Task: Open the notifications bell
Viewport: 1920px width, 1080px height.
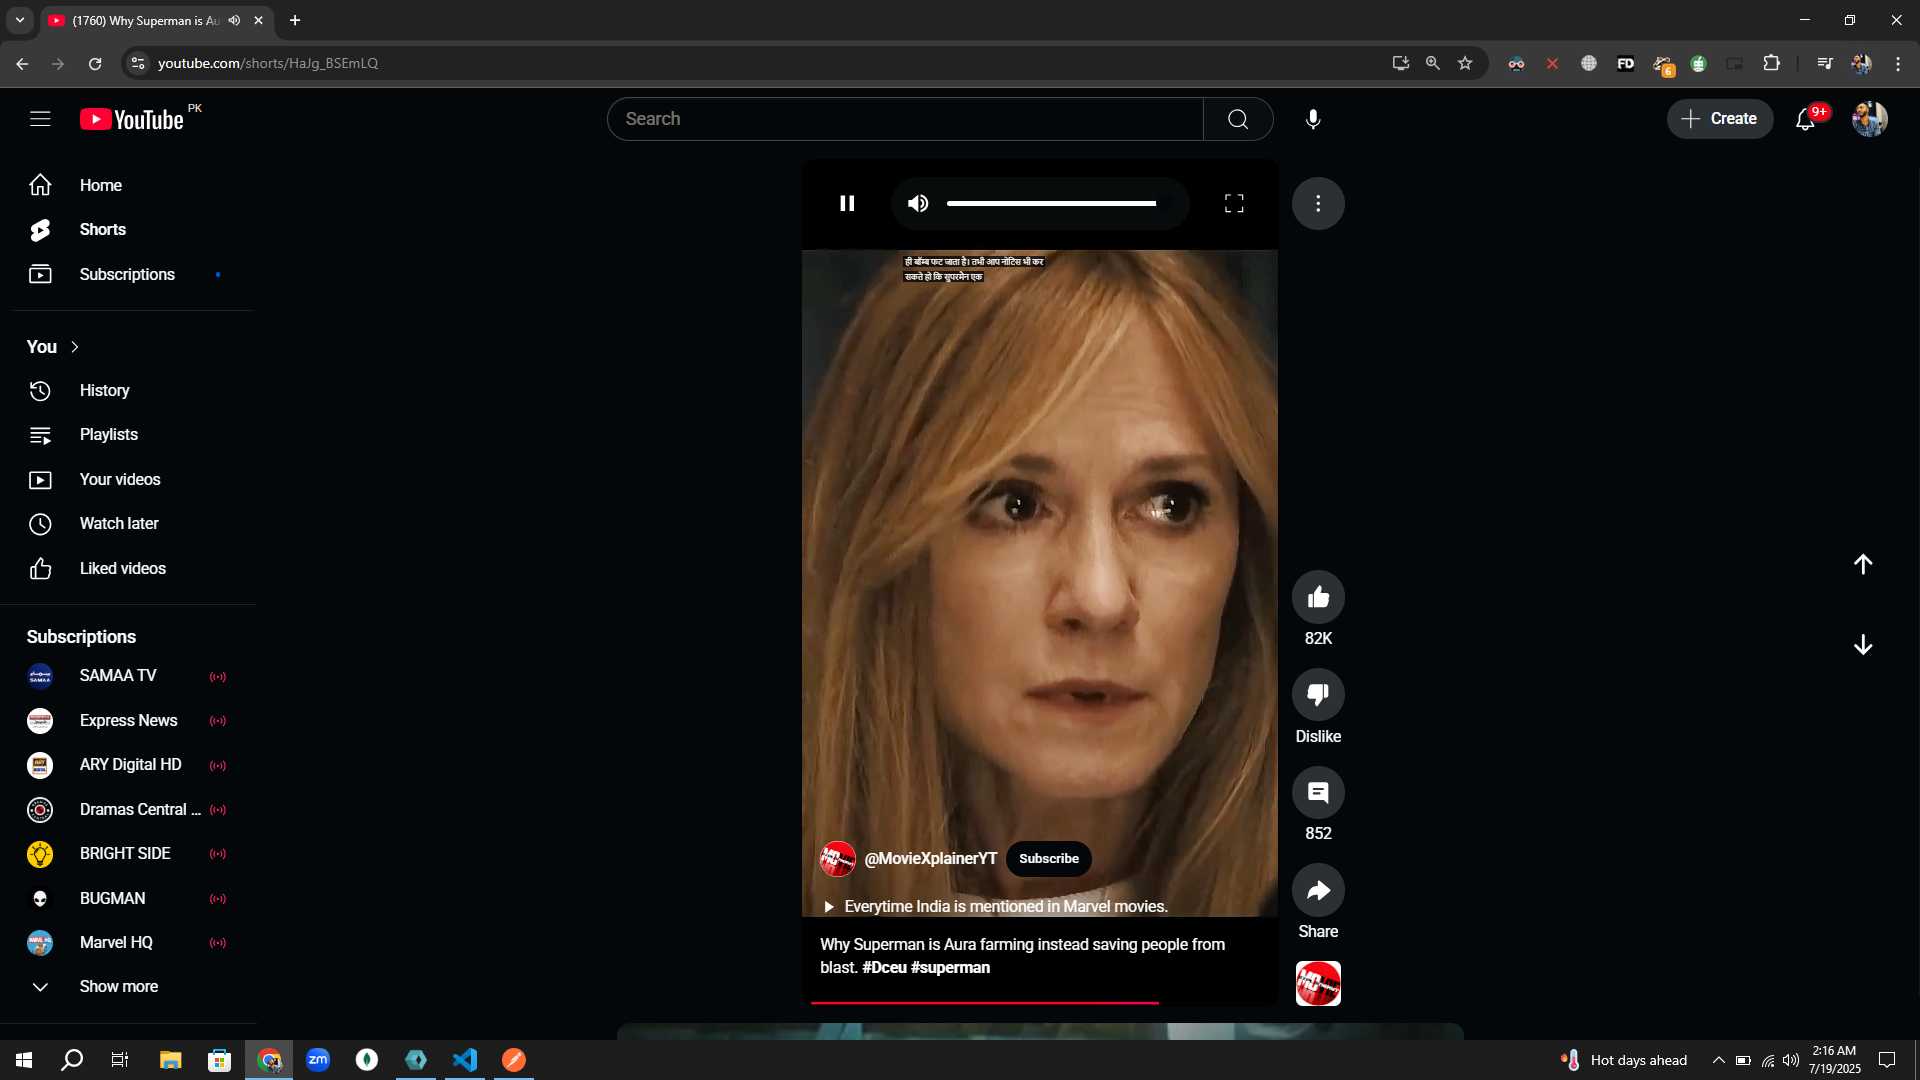Action: coord(1805,119)
